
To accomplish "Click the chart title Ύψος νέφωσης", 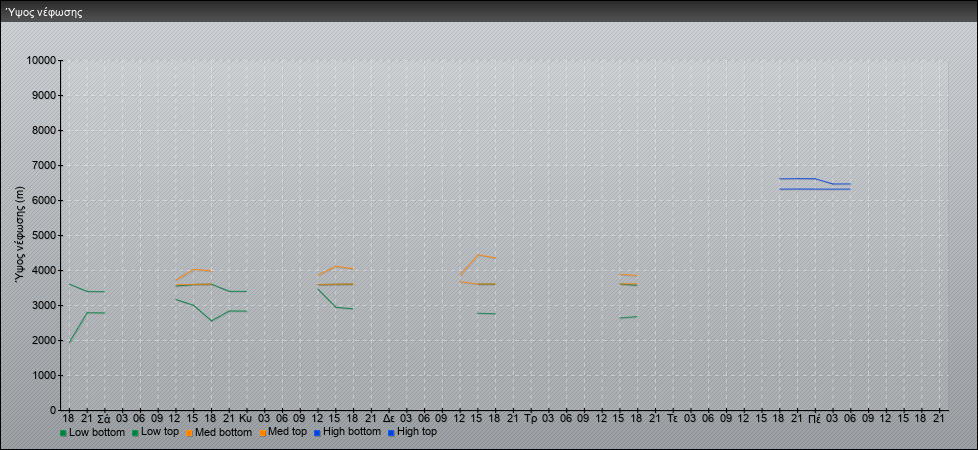I will [x=44, y=12].
